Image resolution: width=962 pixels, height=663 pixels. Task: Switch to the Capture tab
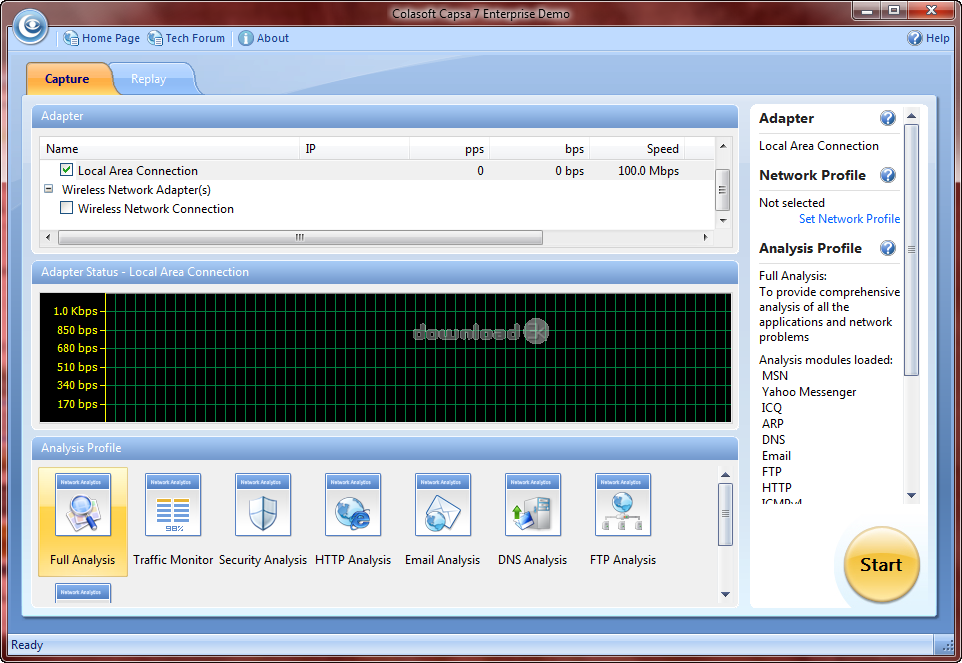[x=67, y=79]
